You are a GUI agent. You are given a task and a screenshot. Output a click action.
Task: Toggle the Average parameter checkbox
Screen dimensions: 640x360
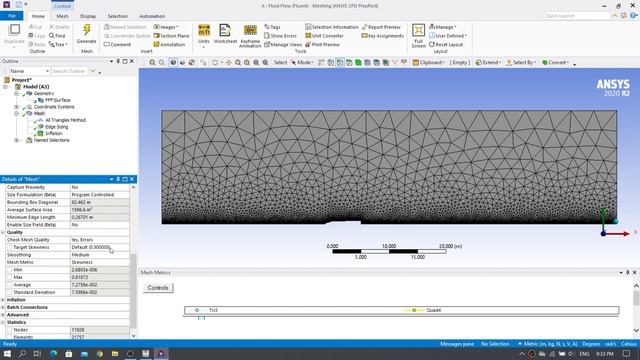[10, 285]
